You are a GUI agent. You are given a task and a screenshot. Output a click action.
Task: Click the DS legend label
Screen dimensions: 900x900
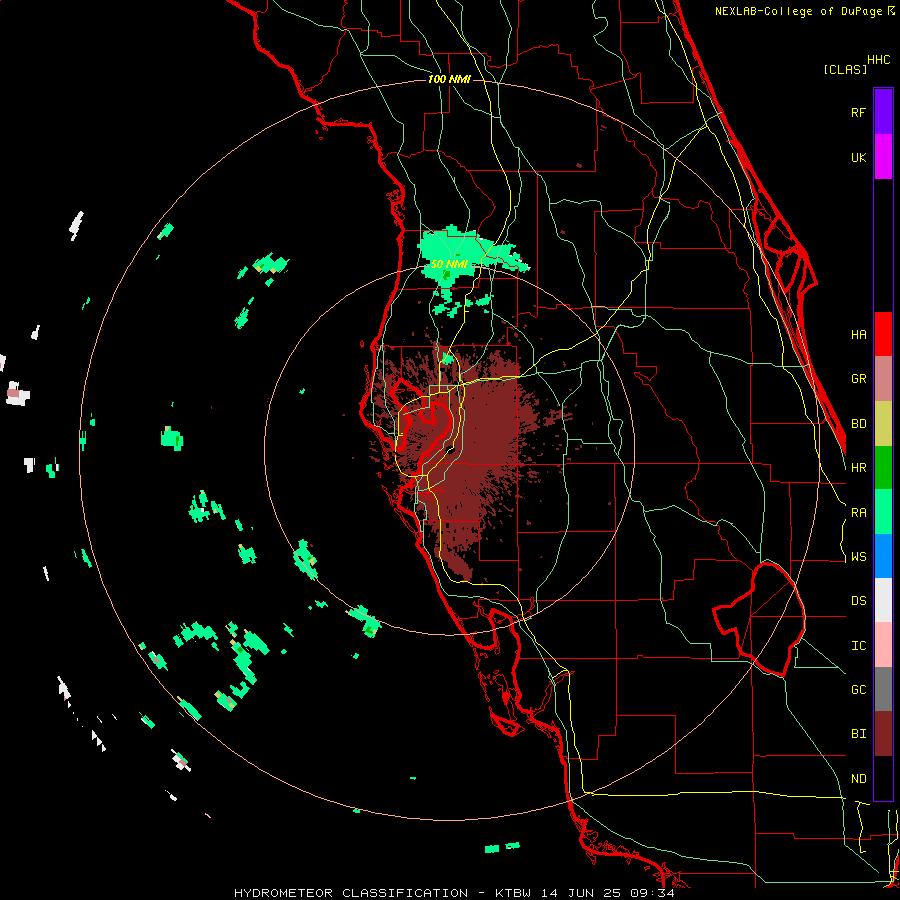pos(858,600)
